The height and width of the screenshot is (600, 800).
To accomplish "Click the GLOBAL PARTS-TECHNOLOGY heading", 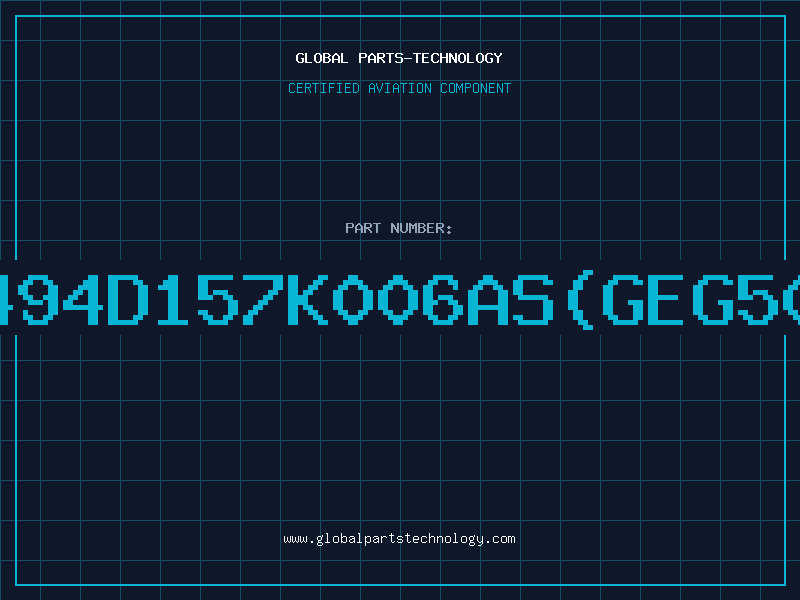I will [399, 58].
